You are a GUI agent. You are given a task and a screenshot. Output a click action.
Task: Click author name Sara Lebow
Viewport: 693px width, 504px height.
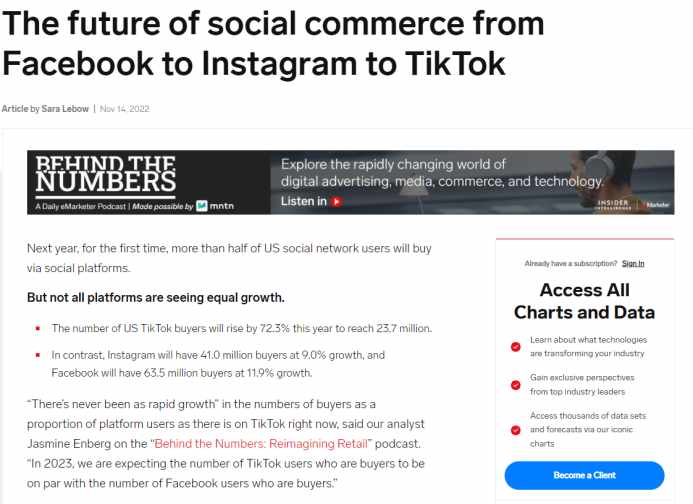coord(65,109)
